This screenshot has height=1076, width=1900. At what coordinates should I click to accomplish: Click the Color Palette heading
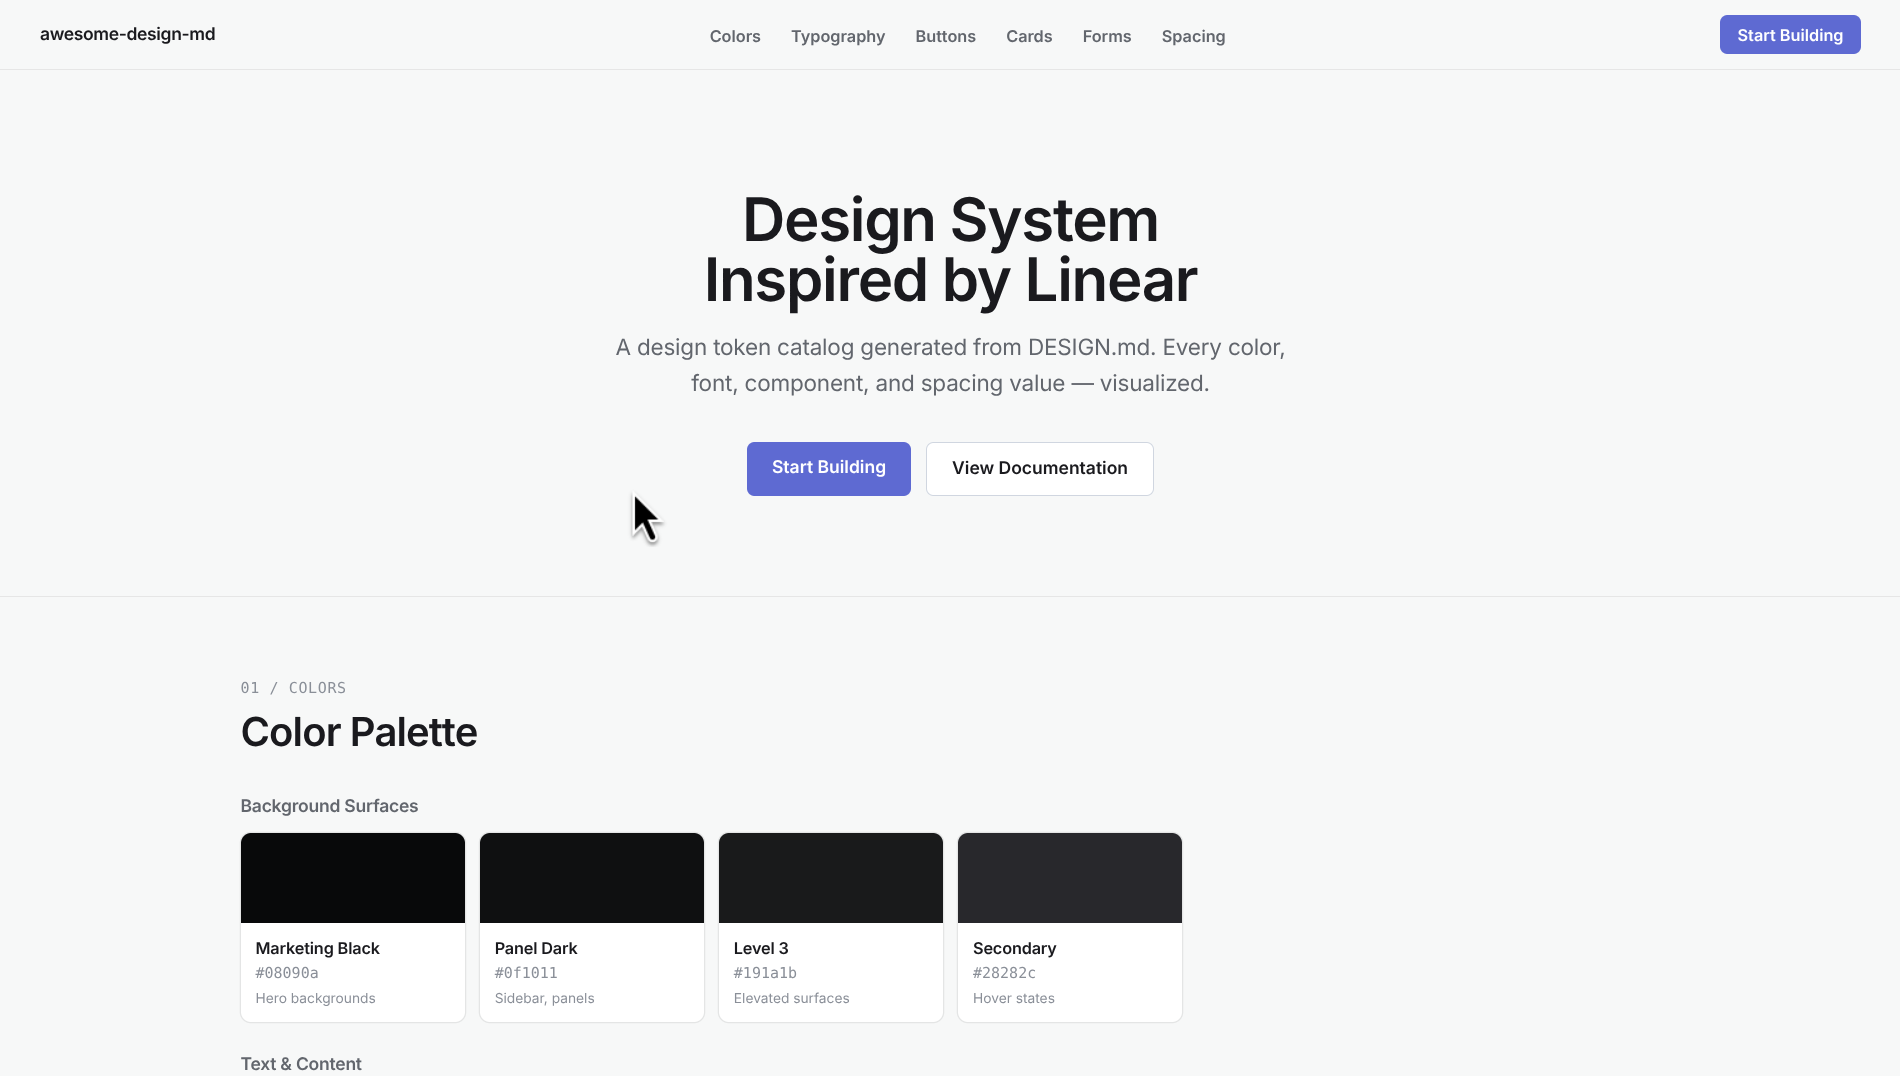(359, 732)
